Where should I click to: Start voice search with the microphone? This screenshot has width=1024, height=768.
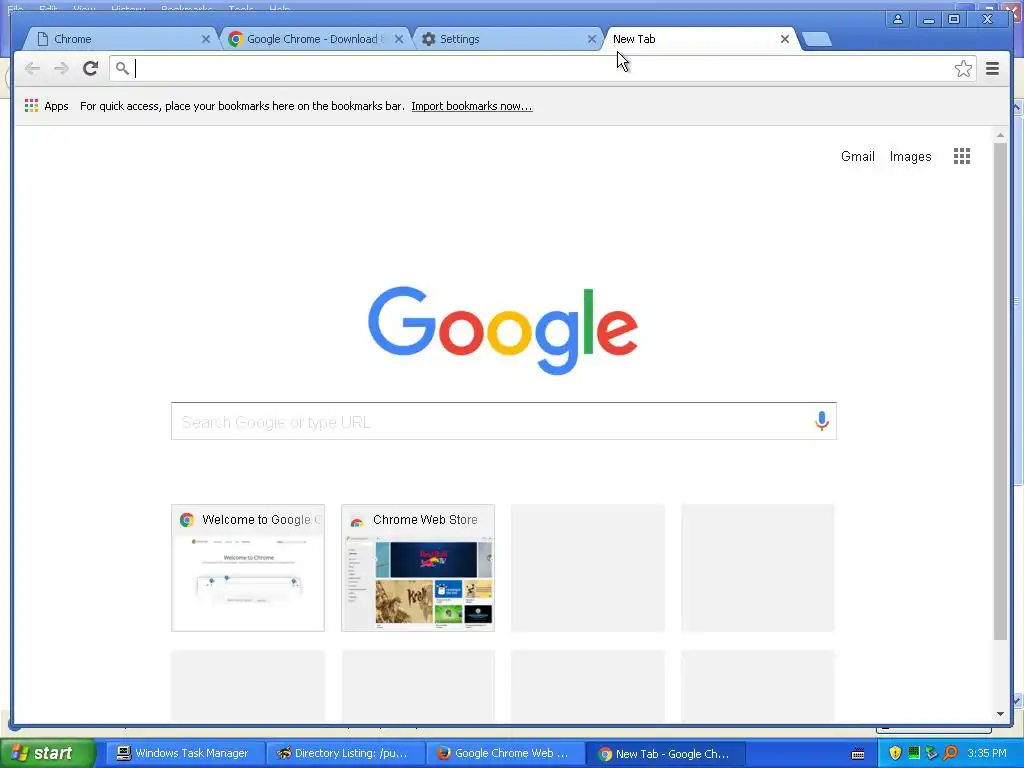click(822, 421)
